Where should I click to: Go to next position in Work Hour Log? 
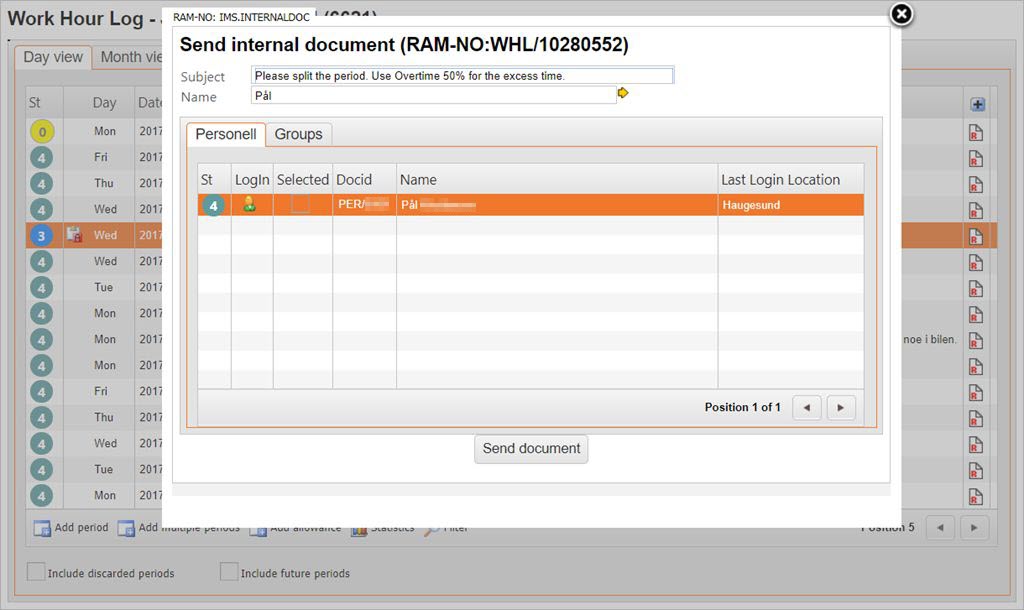[975, 528]
